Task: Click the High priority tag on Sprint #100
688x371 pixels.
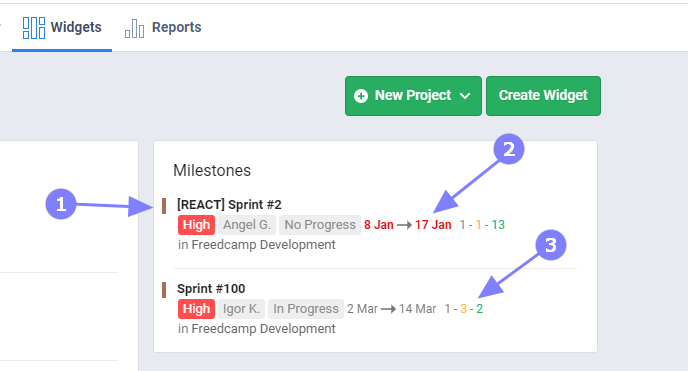Action: pos(197,309)
